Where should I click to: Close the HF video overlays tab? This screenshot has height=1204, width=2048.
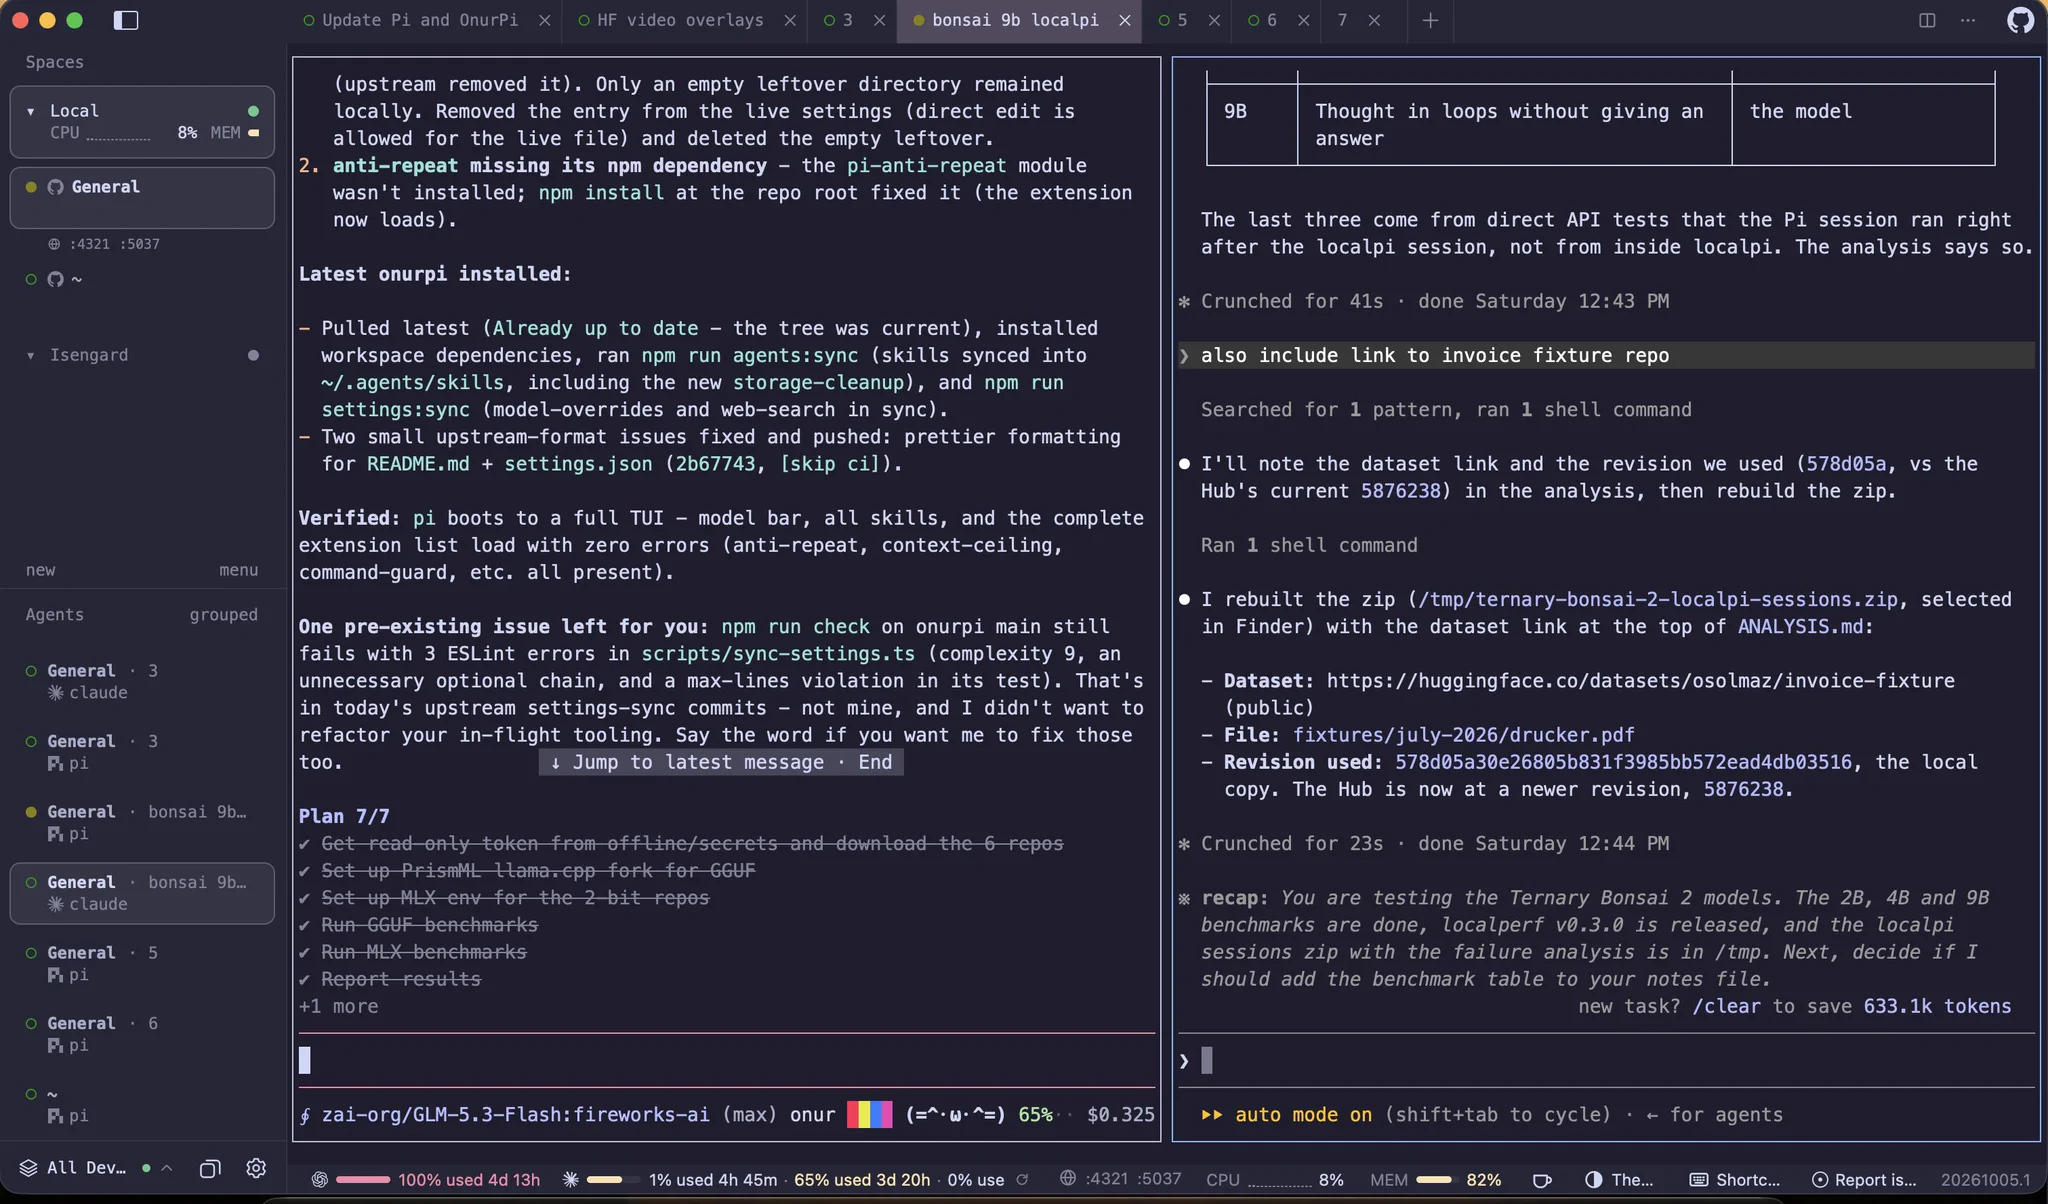click(790, 20)
